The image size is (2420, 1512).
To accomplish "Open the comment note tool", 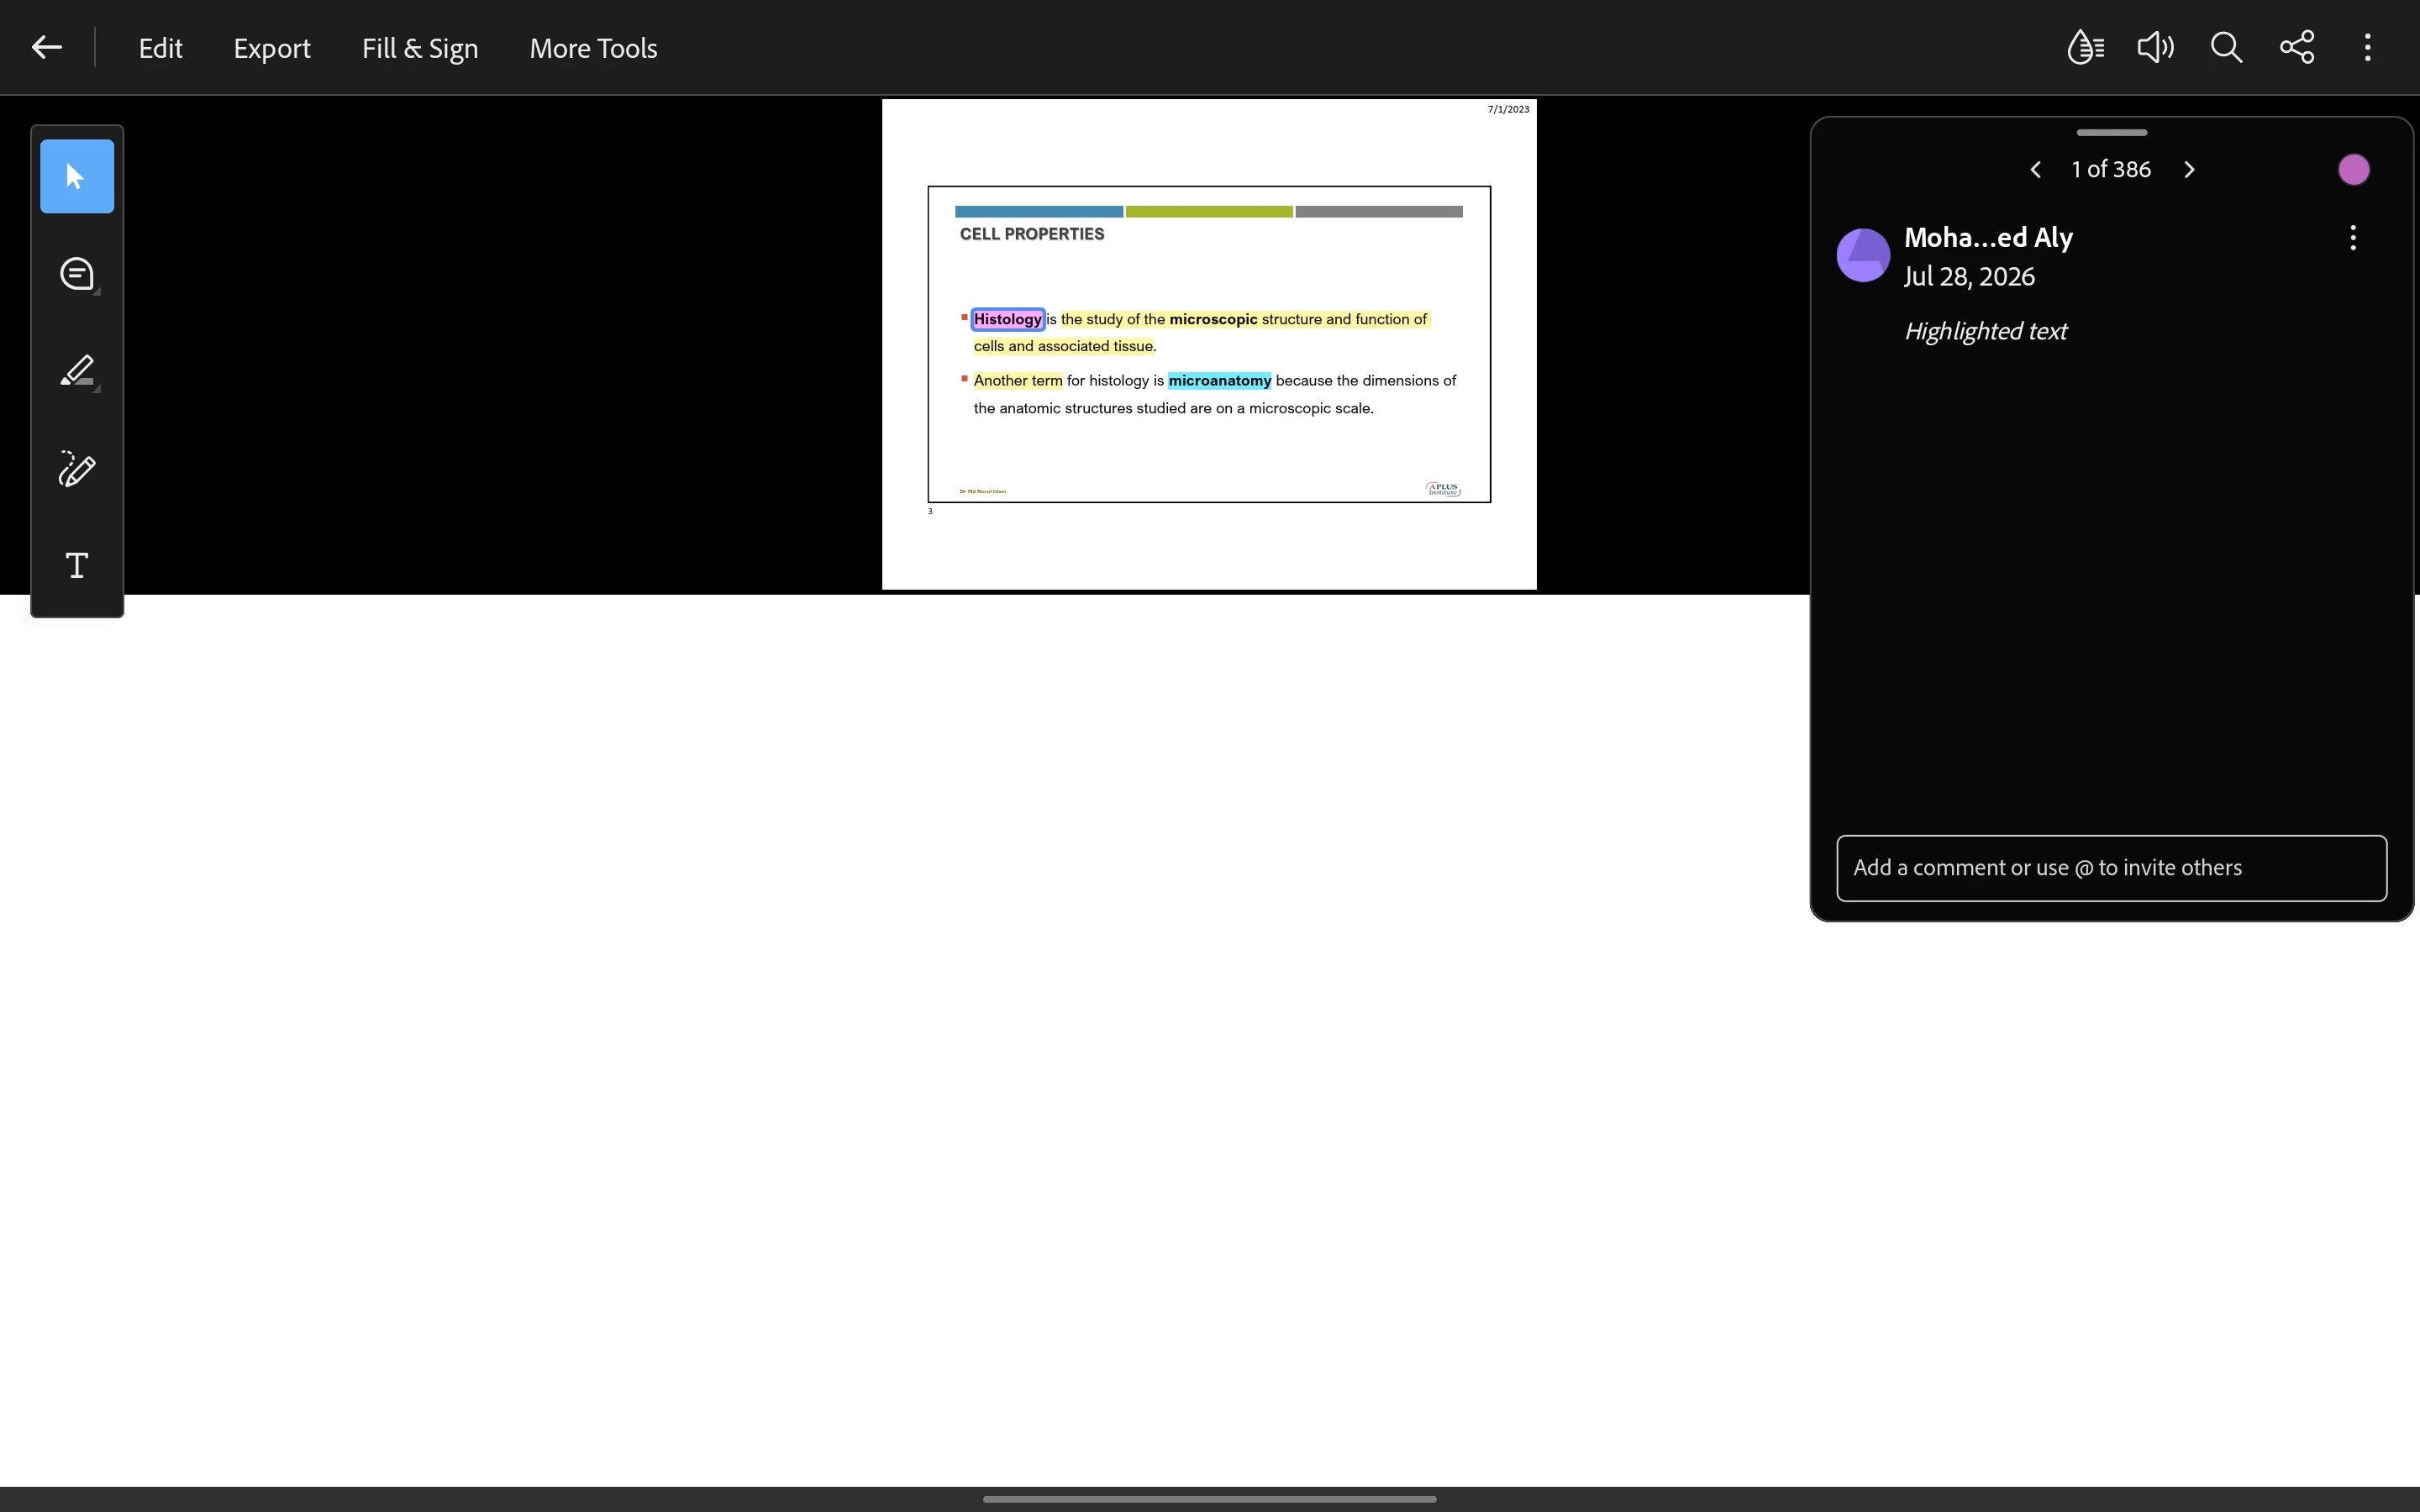I will [x=77, y=274].
